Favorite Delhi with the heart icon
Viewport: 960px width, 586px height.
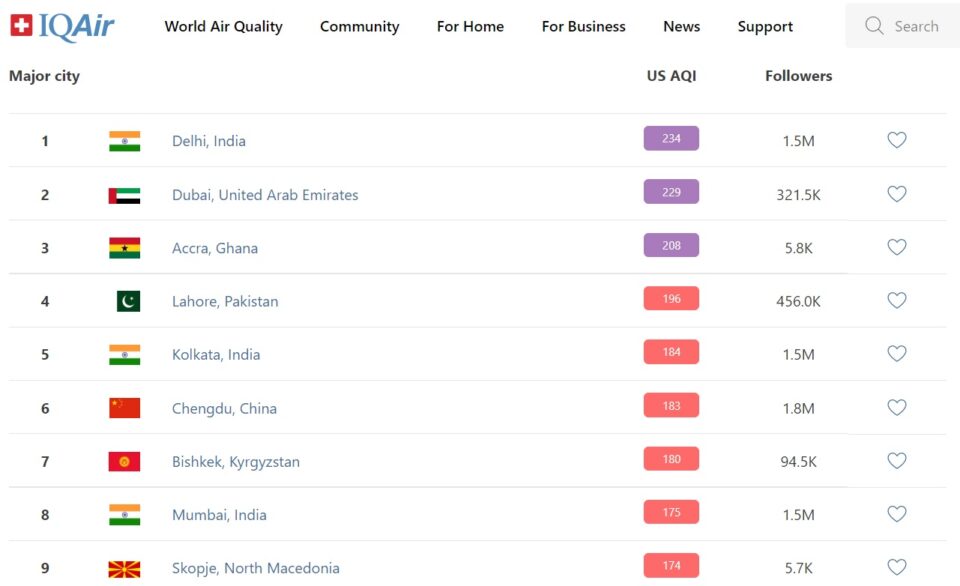click(897, 140)
